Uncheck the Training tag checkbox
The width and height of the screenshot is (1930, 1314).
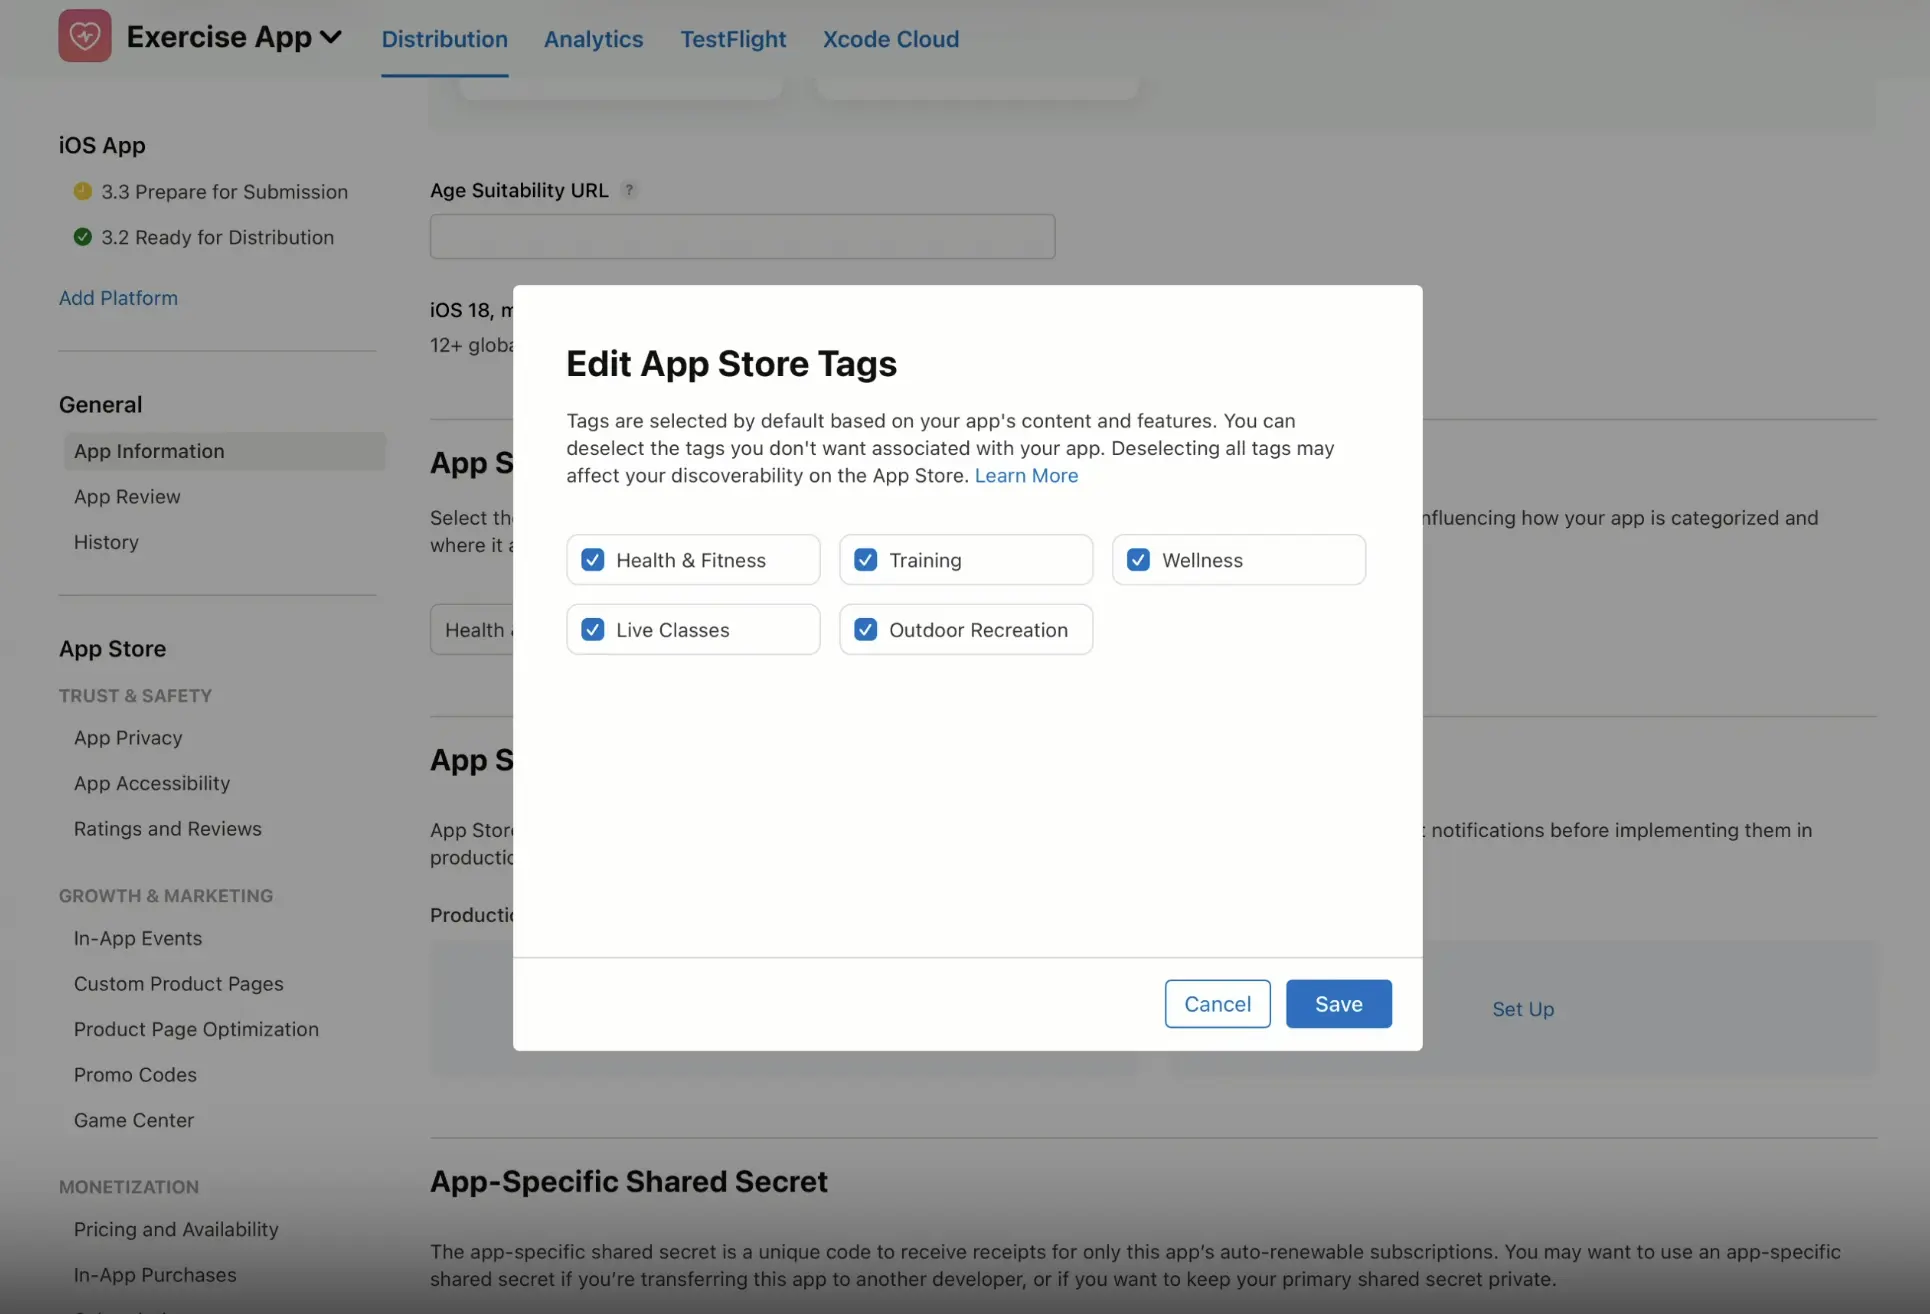pyautogui.click(x=866, y=560)
